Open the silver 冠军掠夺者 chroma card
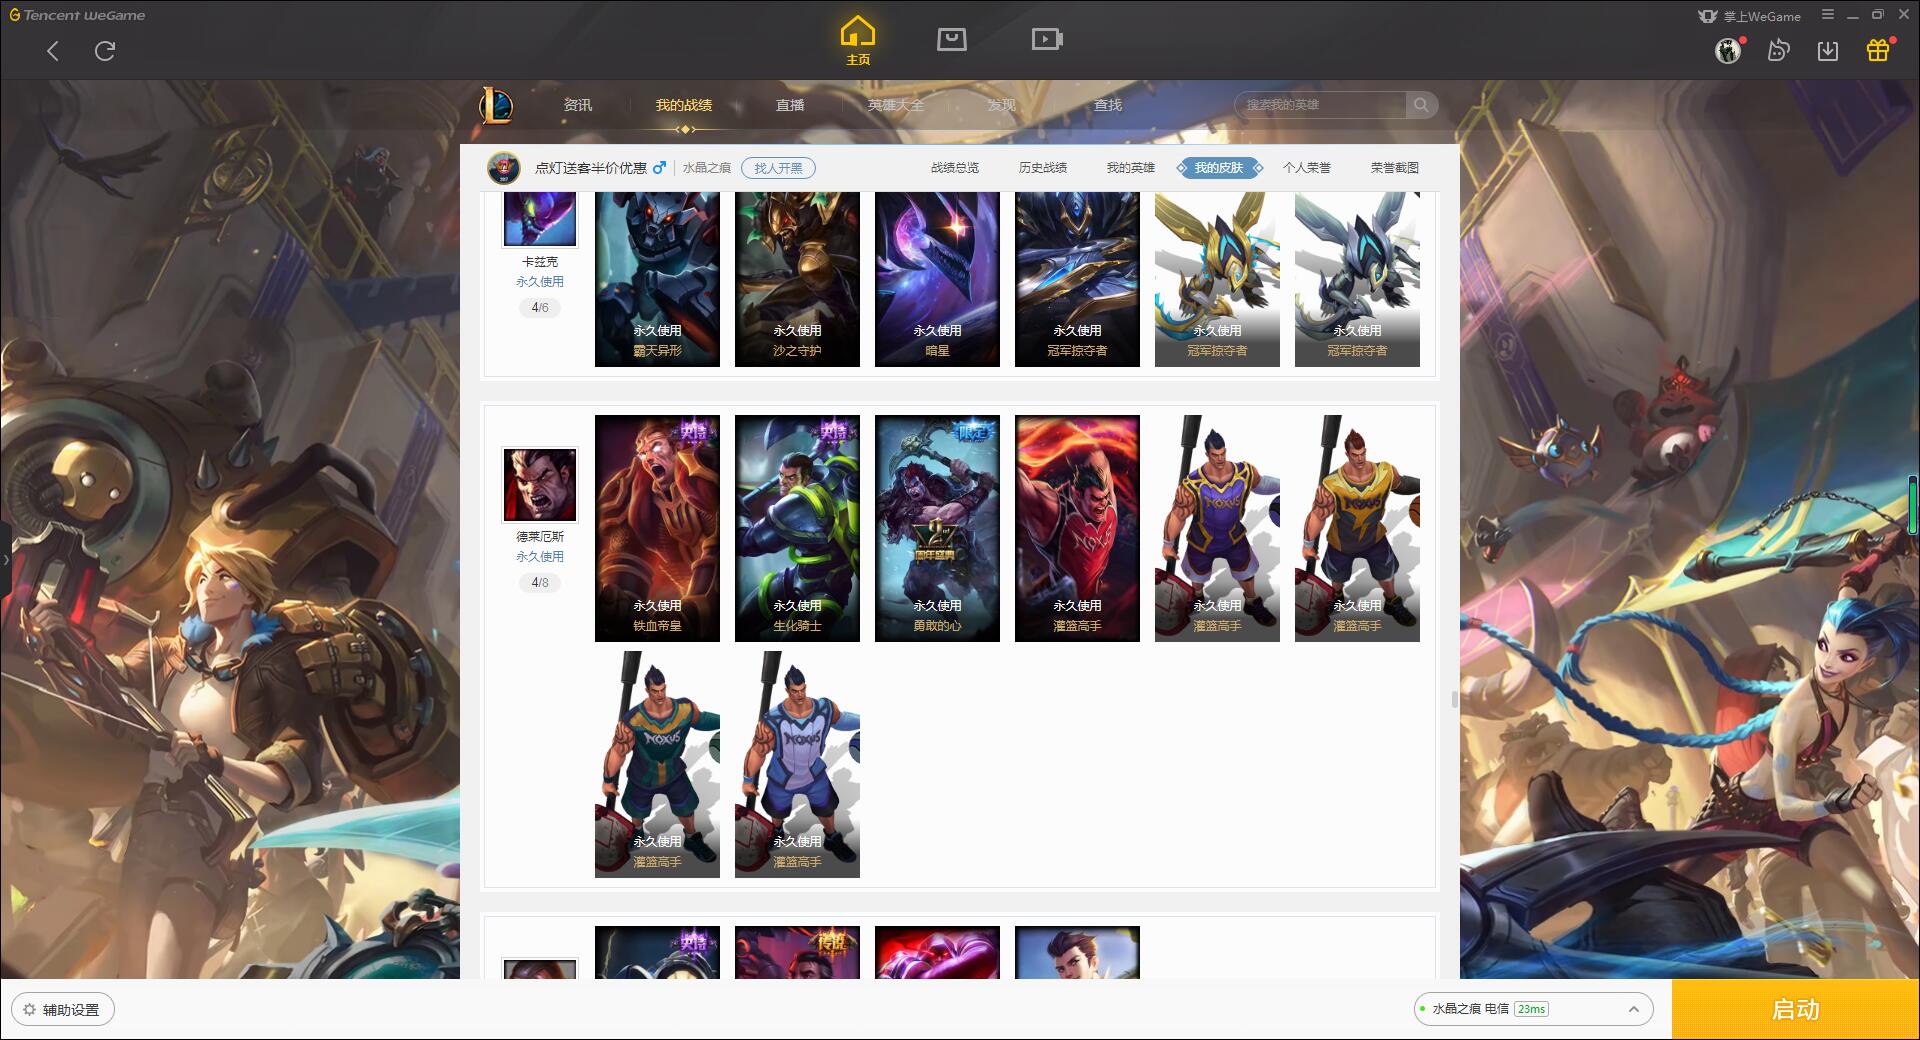The height and width of the screenshot is (1040, 1920). [x=1357, y=279]
